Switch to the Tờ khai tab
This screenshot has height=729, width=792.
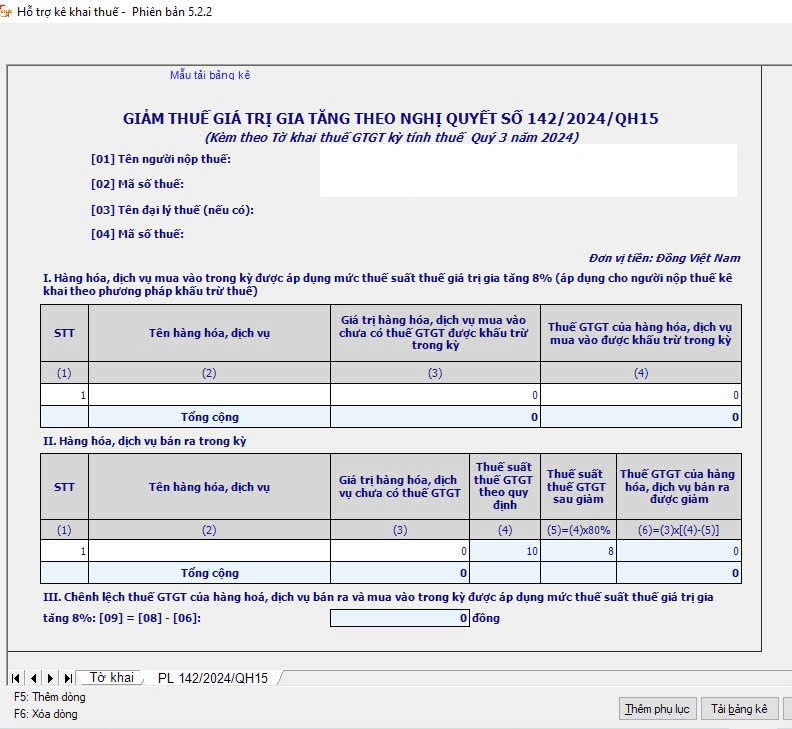pyautogui.click(x=112, y=677)
